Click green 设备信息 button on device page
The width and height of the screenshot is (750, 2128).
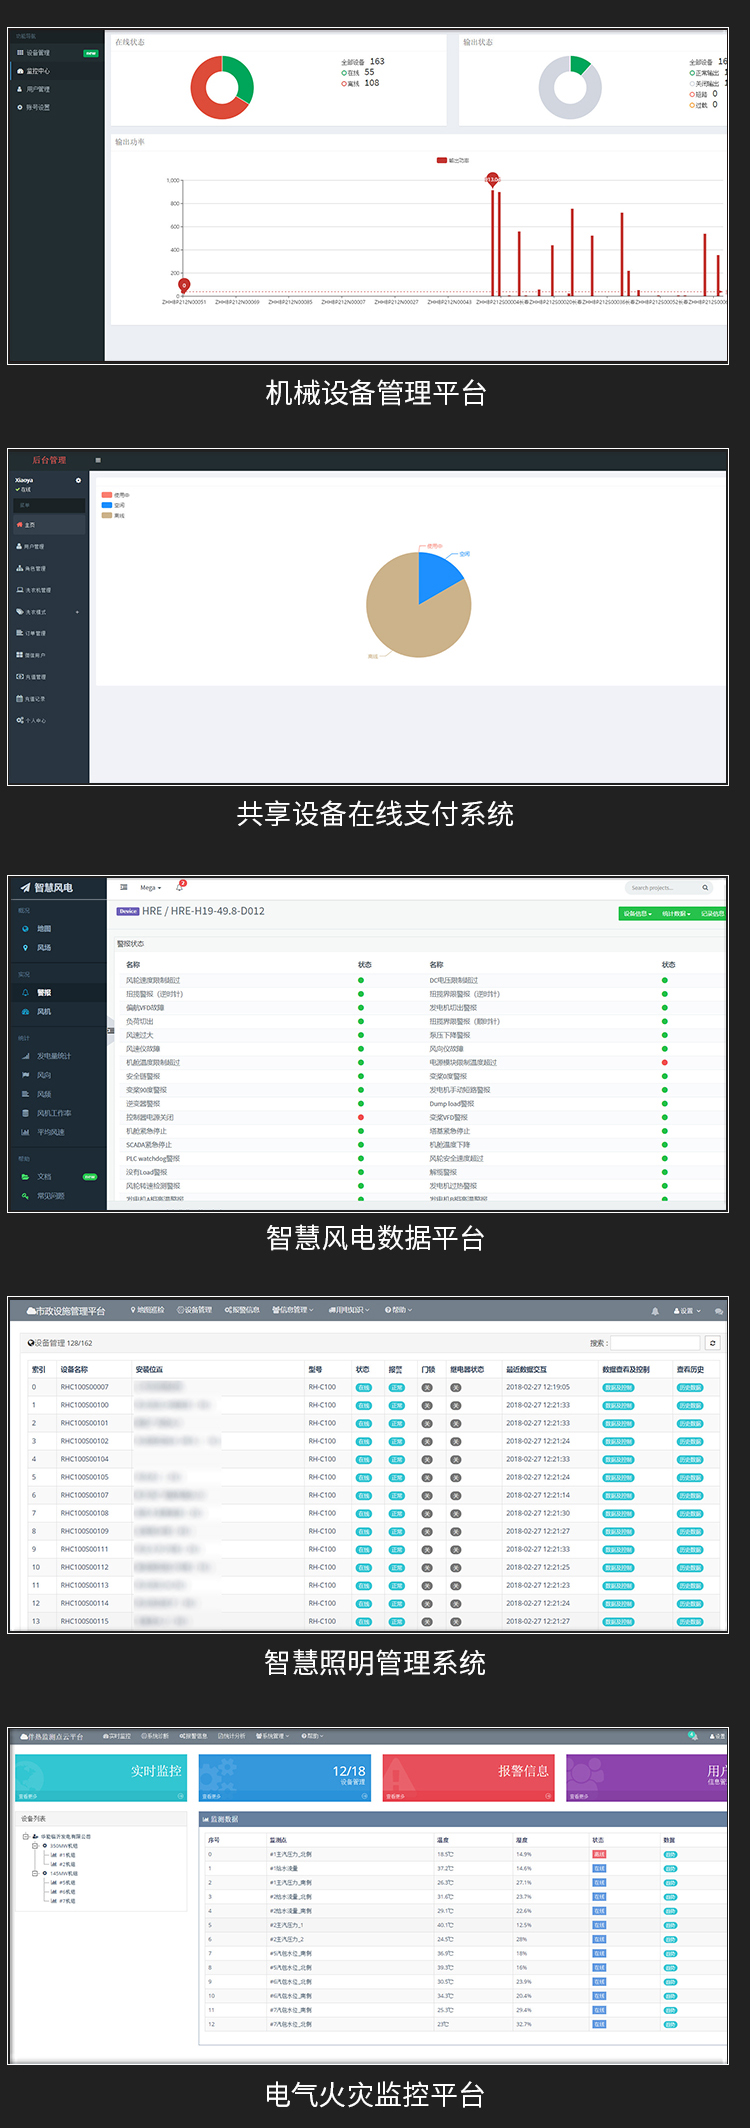636,913
